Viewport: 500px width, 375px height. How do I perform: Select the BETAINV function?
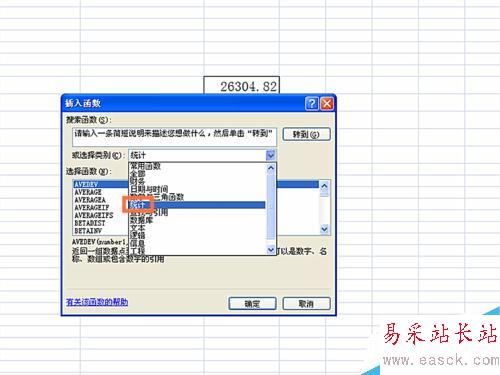(x=88, y=230)
